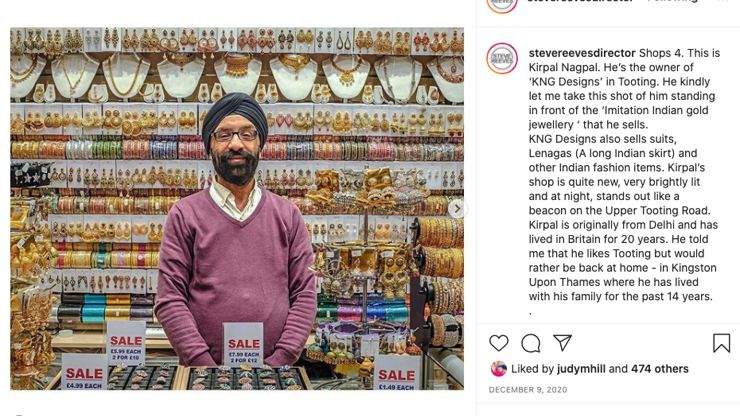This screenshot has height=416, width=740.
Task: Click the header username at top
Action: 580,1
